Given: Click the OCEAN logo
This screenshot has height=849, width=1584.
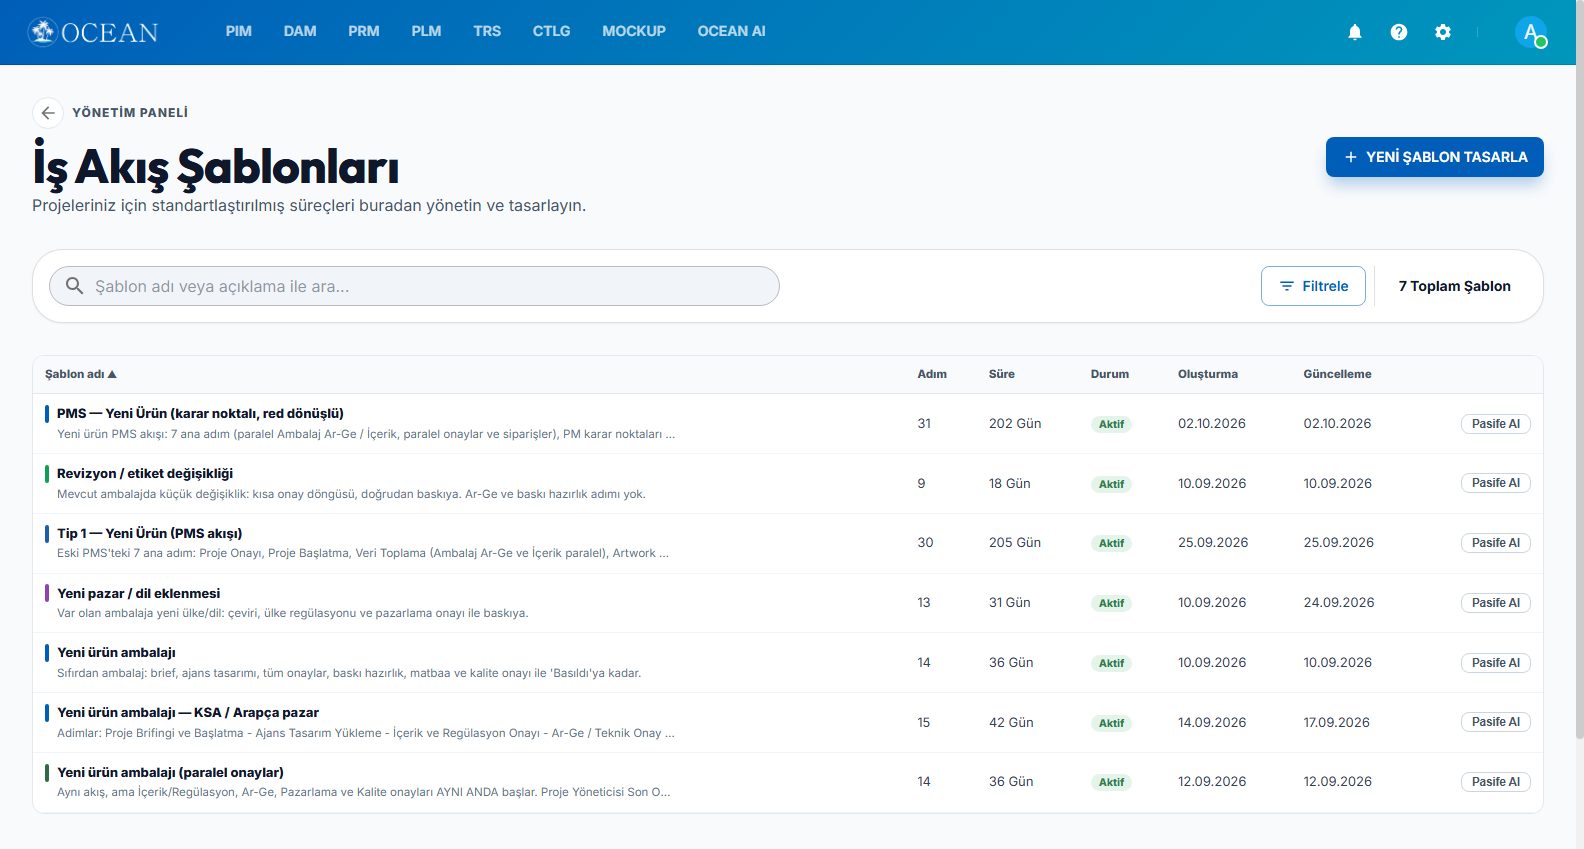Looking at the screenshot, I should (93, 32).
